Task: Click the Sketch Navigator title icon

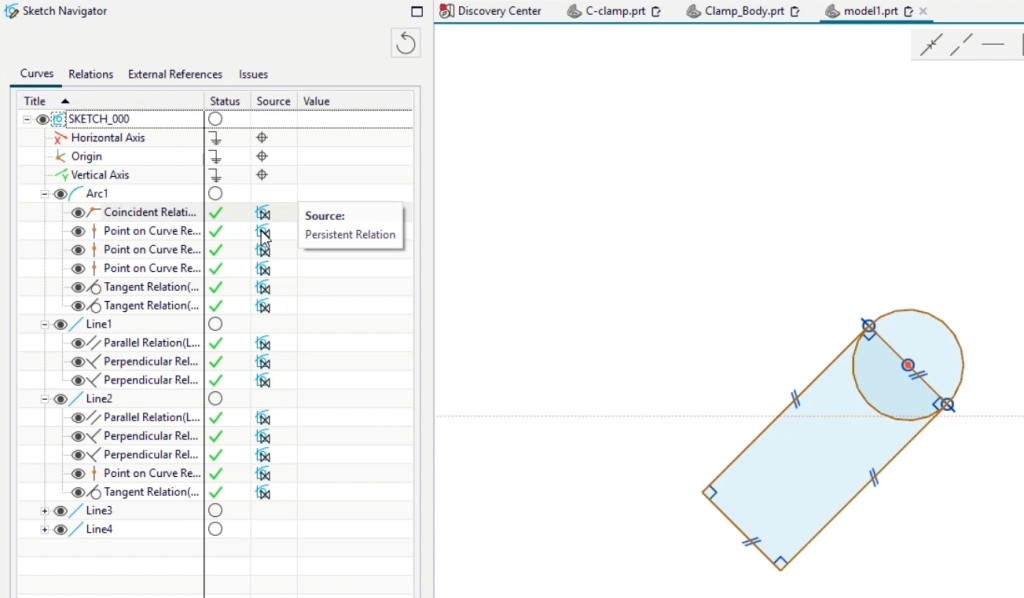Action: pos(11,11)
